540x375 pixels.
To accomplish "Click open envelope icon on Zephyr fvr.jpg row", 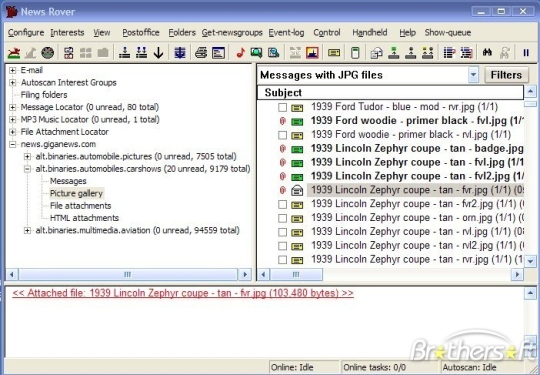I will pyautogui.click(x=297, y=190).
